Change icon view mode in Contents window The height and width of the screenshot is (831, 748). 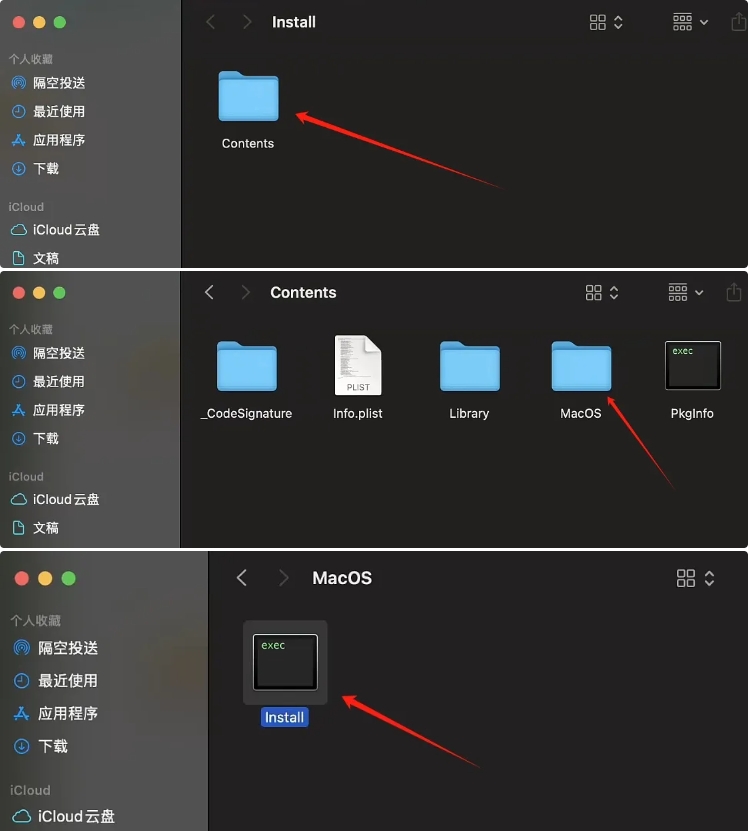[602, 293]
